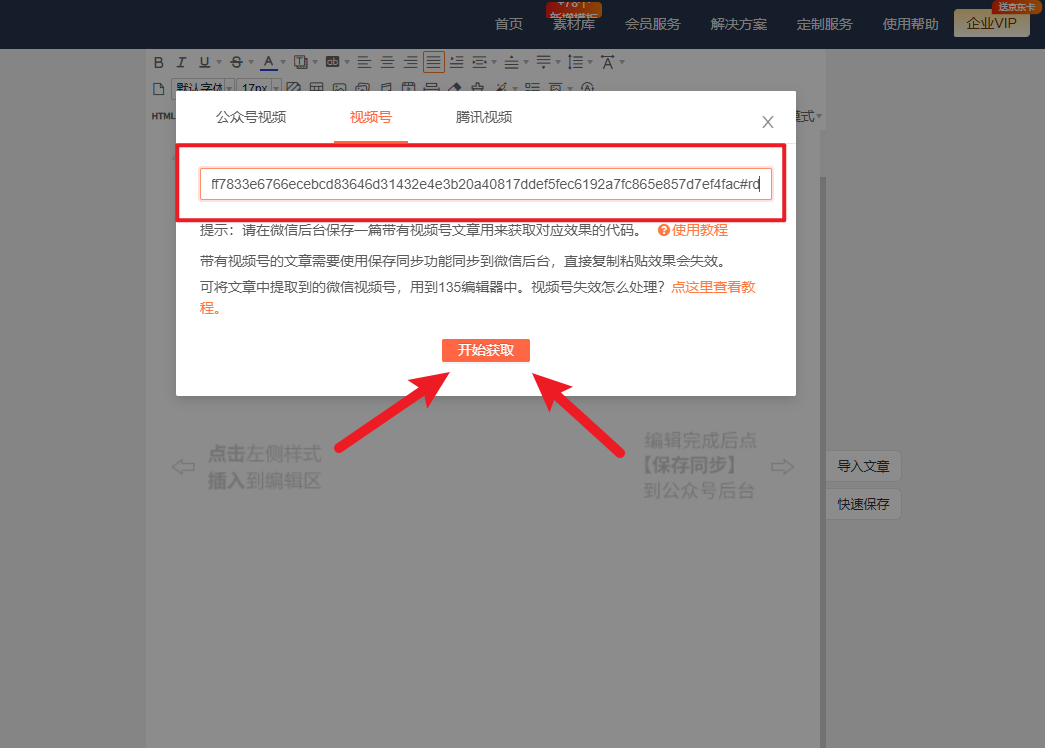Open the letter spacing dropdown arrow
Viewport: 1045px width, 748px height.
622,62
